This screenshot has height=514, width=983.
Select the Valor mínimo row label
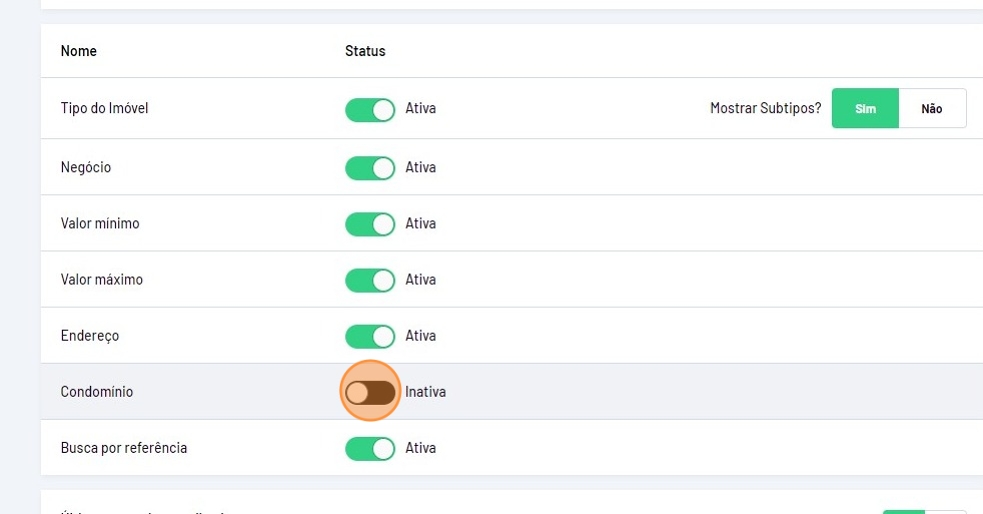coord(100,224)
